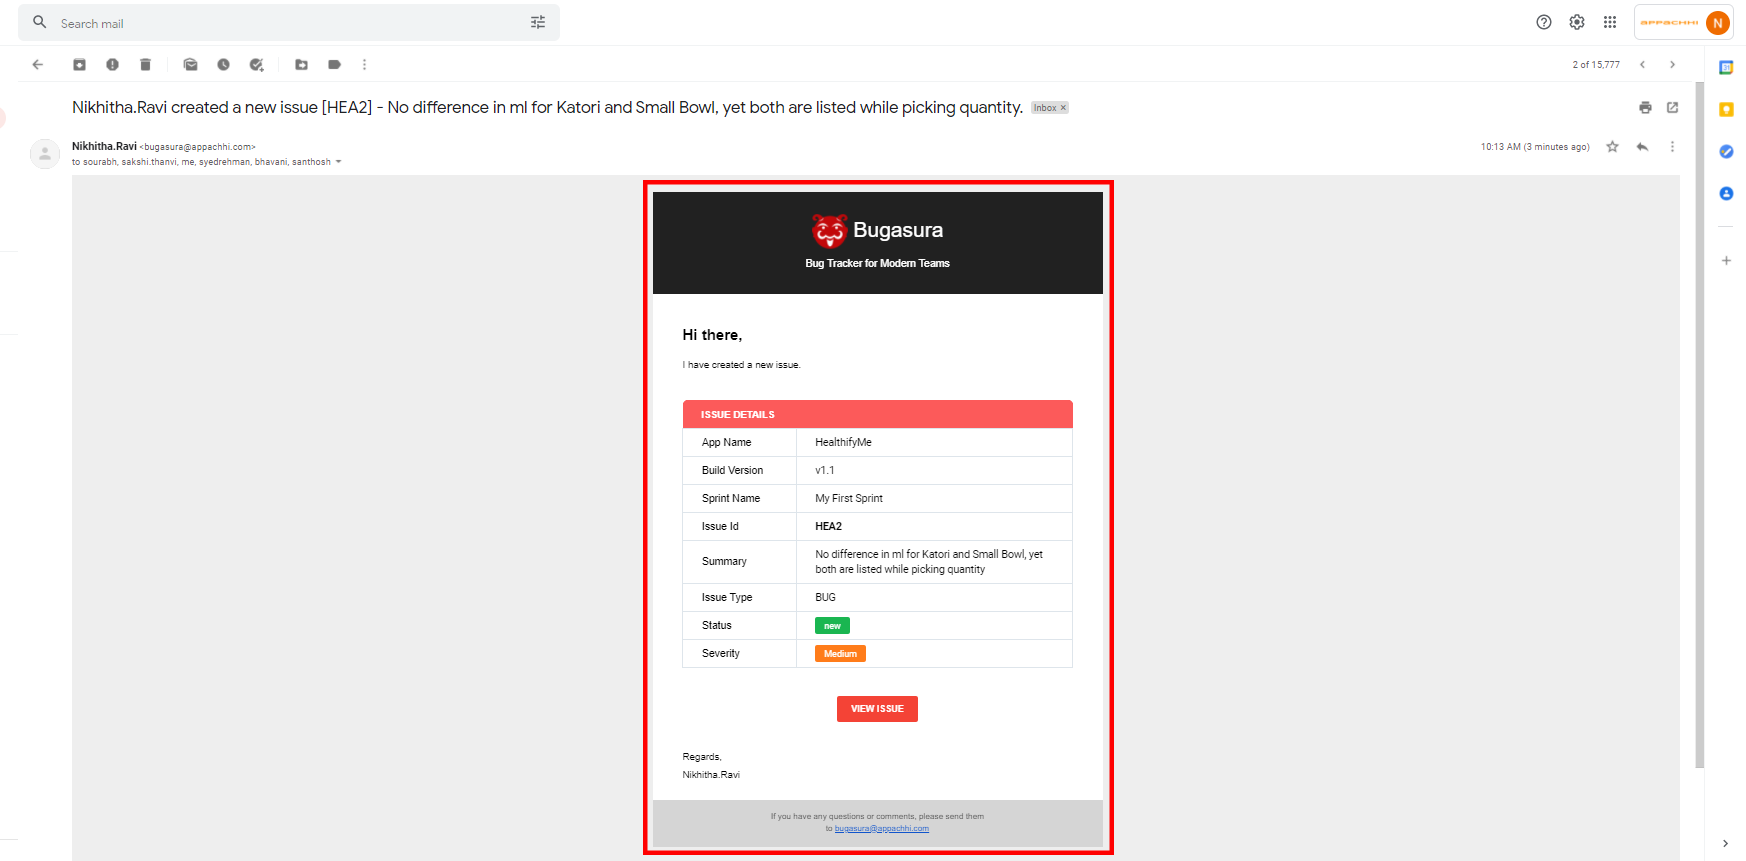Open the toolbar More options menu
This screenshot has height=861, width=1746.
[x=364, y=65]
